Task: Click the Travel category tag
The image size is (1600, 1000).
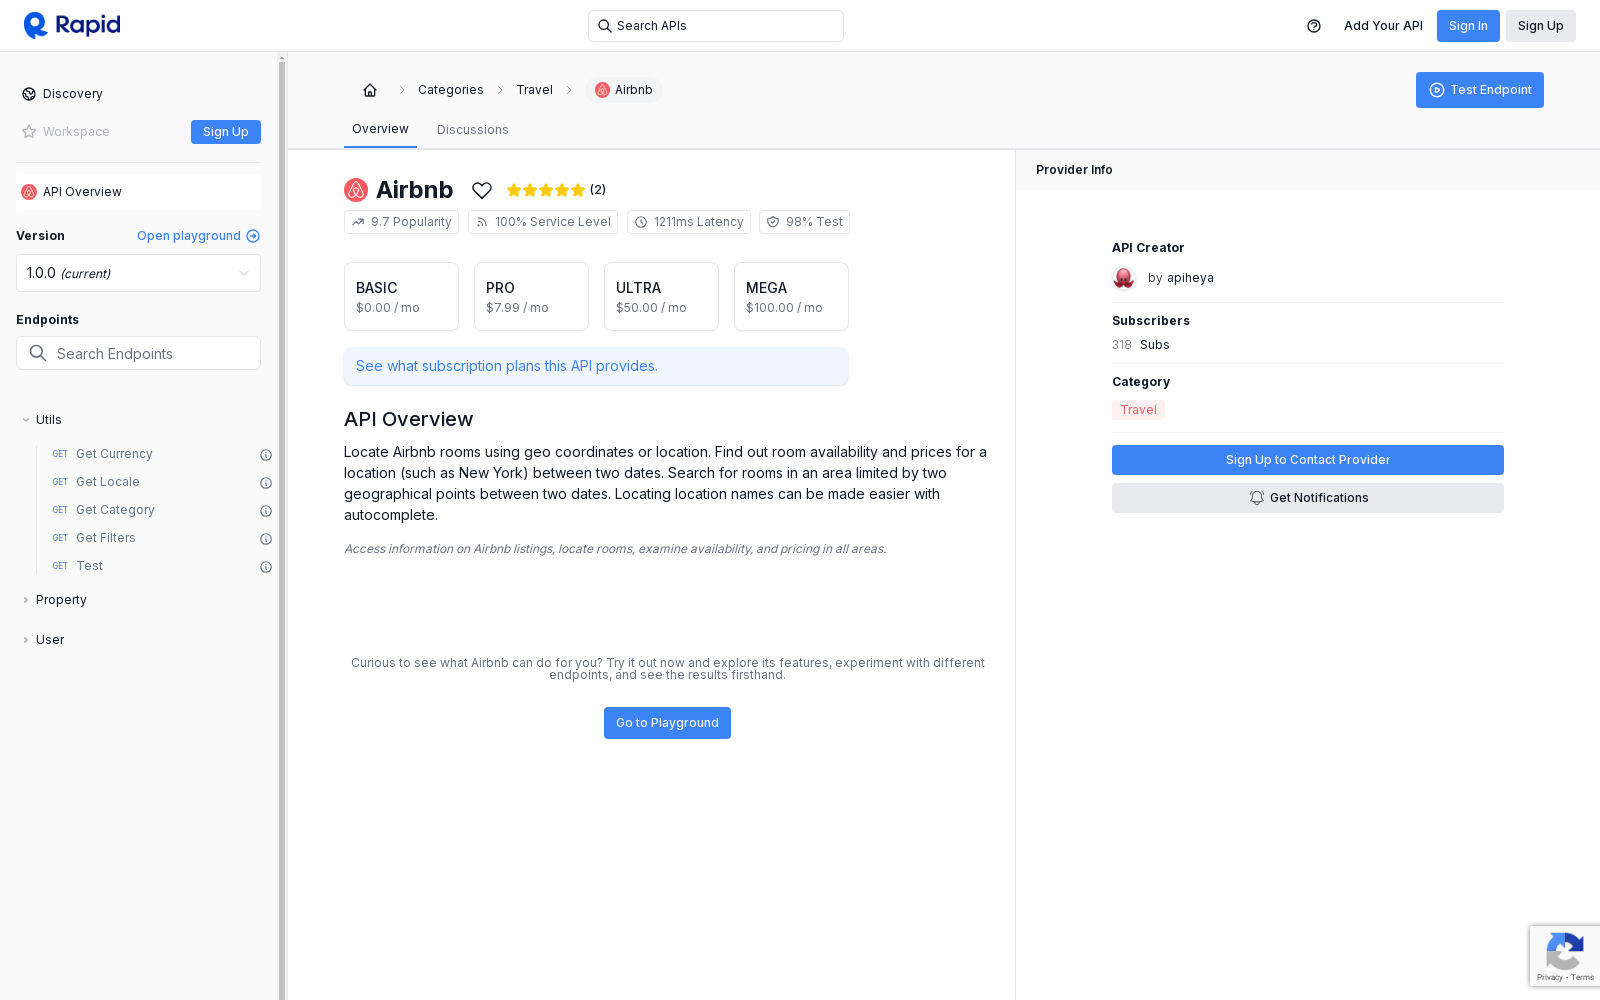Action: (x=1138, y=410)
